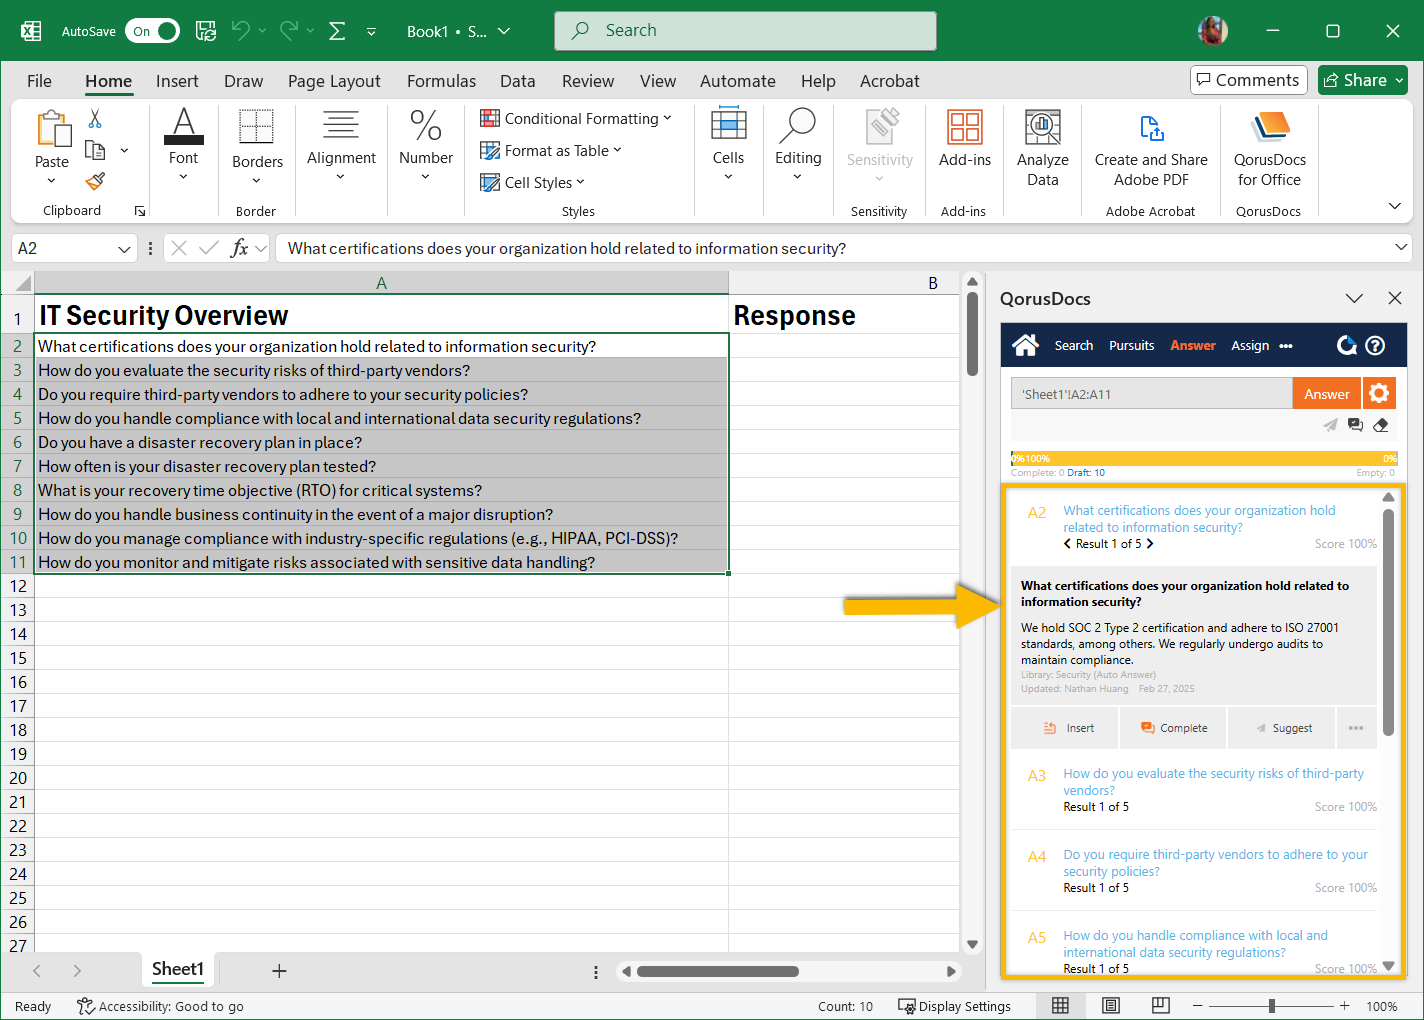Click the eraser clear icon in QorusDocs

(x=1381, y=425)
